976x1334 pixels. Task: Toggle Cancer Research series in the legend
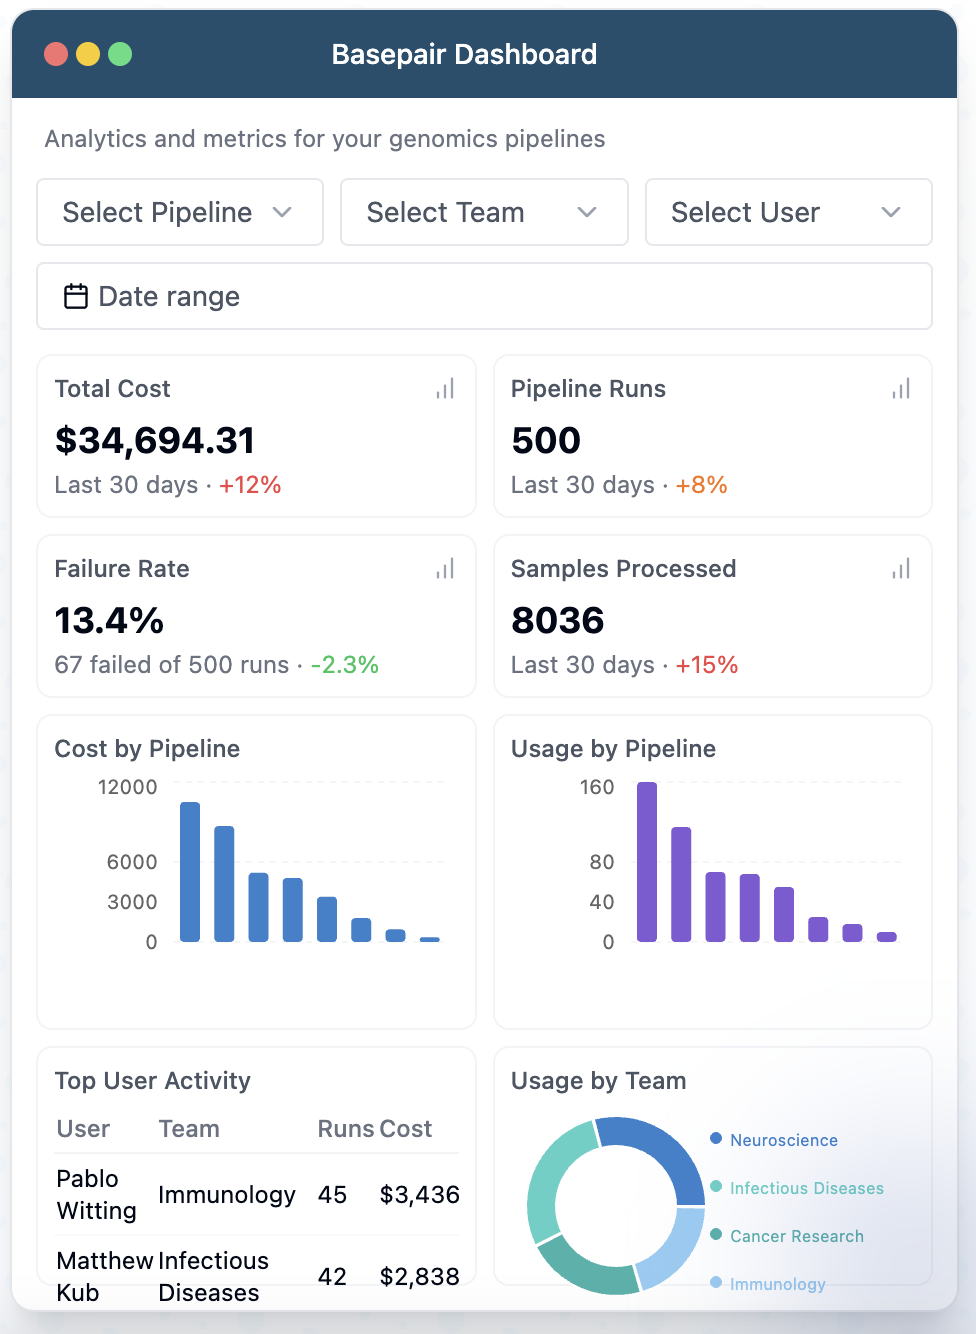point(796,1235)
